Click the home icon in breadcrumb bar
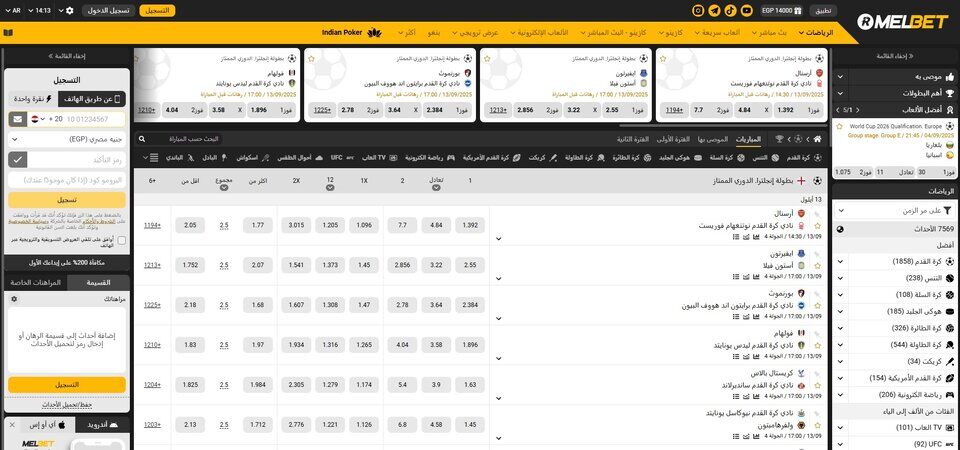This screenshot has width=960, height=450. (x=817, y=139)
